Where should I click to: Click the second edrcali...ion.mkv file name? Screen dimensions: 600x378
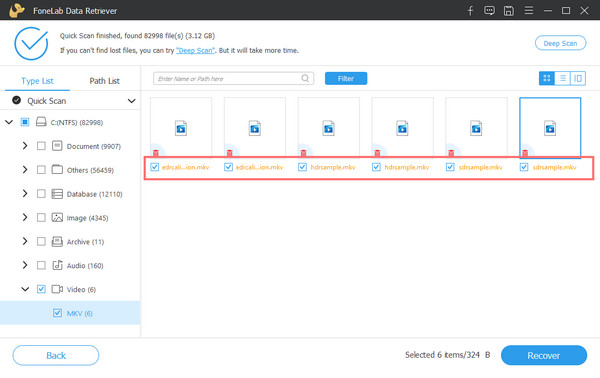click(259, 167)
